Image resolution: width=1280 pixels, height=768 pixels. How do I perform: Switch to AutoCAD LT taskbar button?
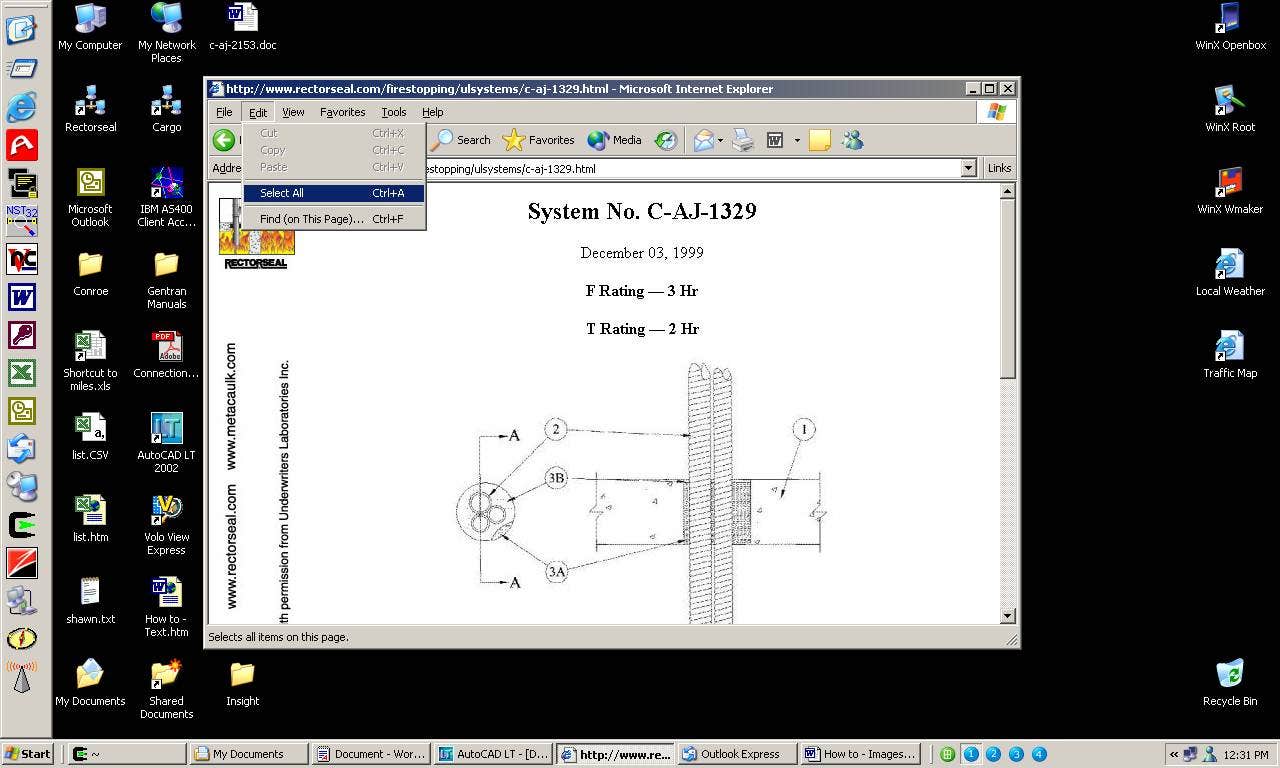[x=493, y=754]
